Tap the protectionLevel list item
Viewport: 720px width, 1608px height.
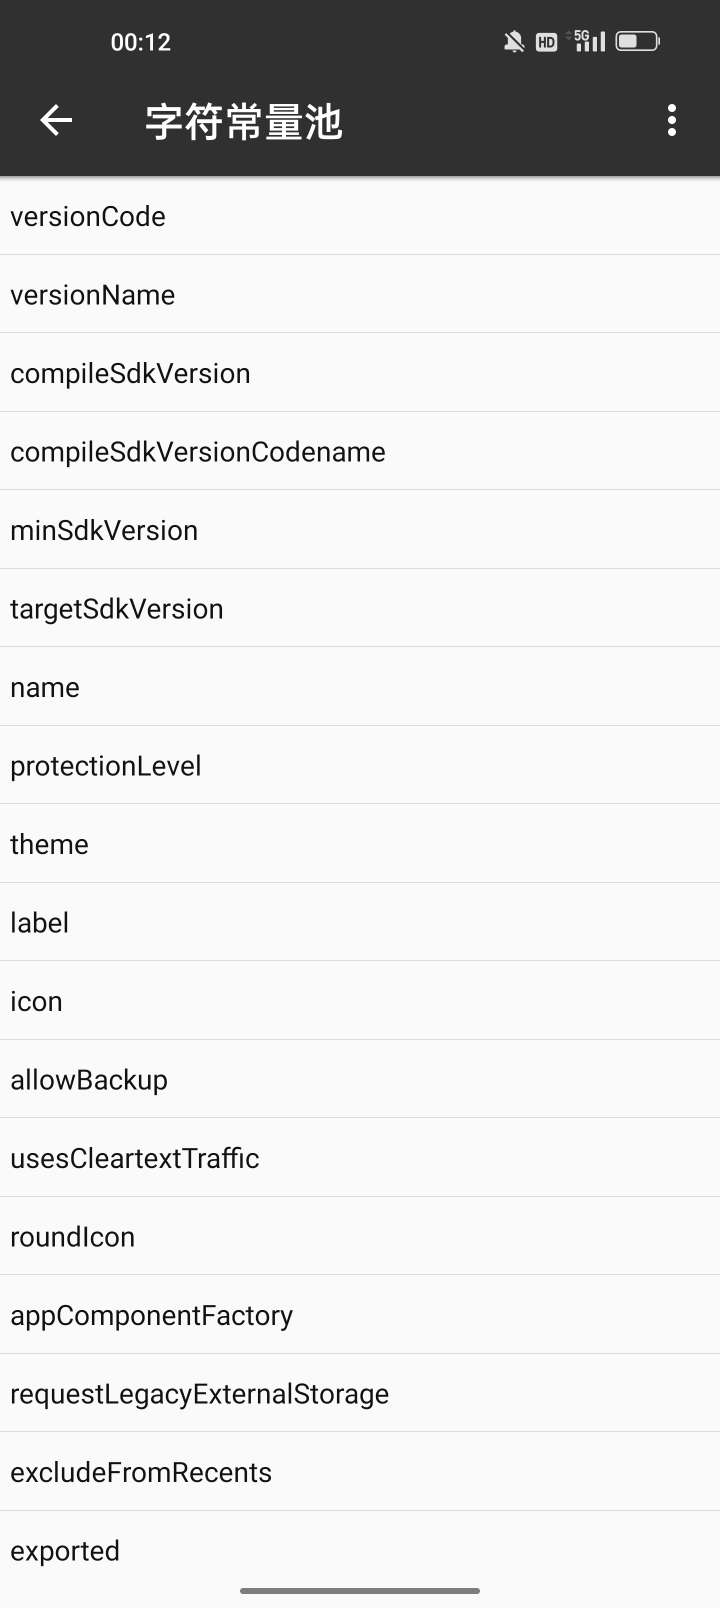click(360, 766)
